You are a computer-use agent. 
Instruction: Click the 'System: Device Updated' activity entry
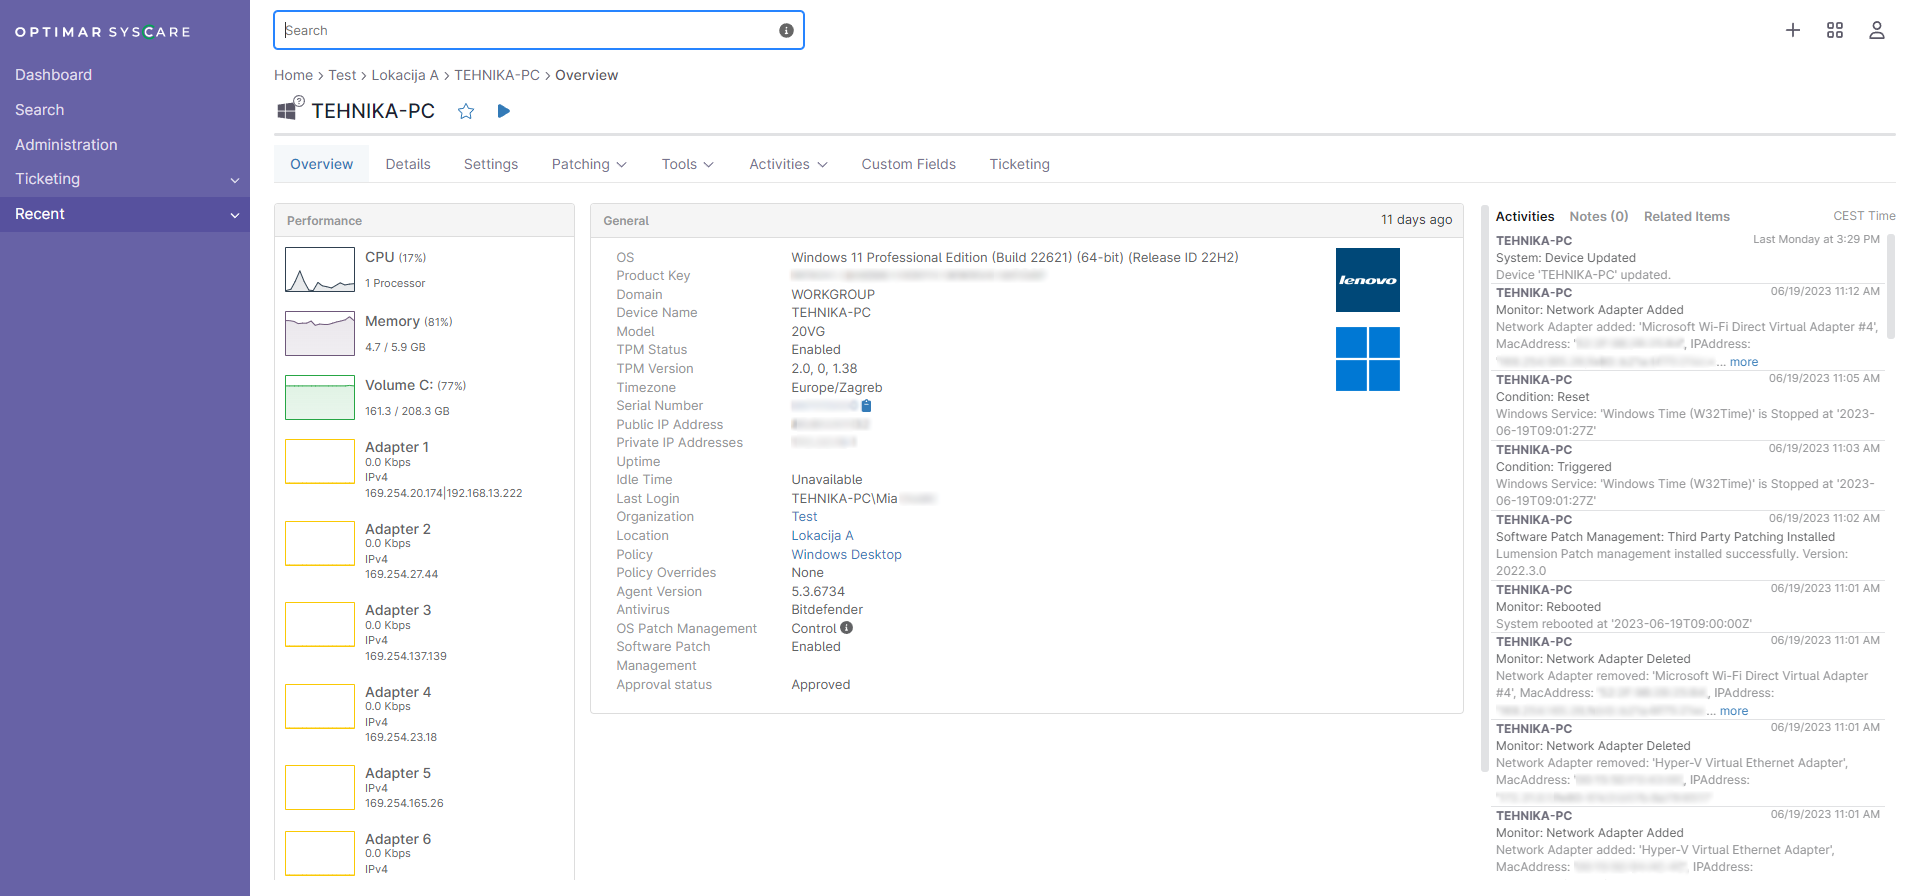click(1566, 258)
